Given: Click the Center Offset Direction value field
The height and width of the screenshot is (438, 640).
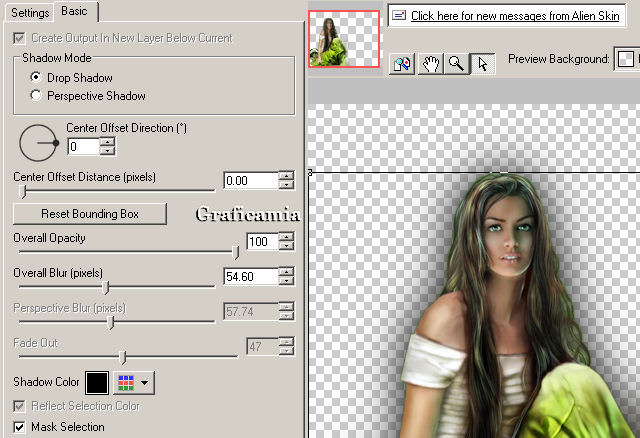Looking at the screenshot, I should tap(84, 147).
